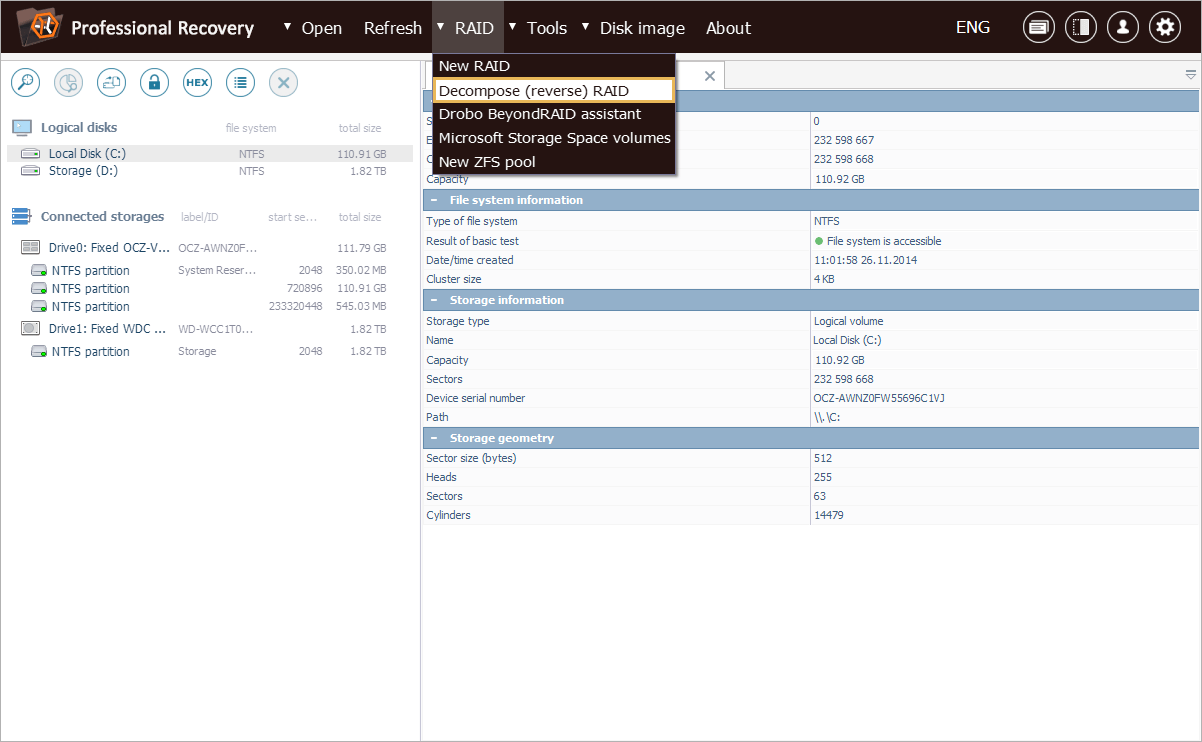The width and height of the screenshot is (1202, 742).
Task: Click the 'total size' header under Logical disks
Action: pyautogui.click(x=360, y=128)
